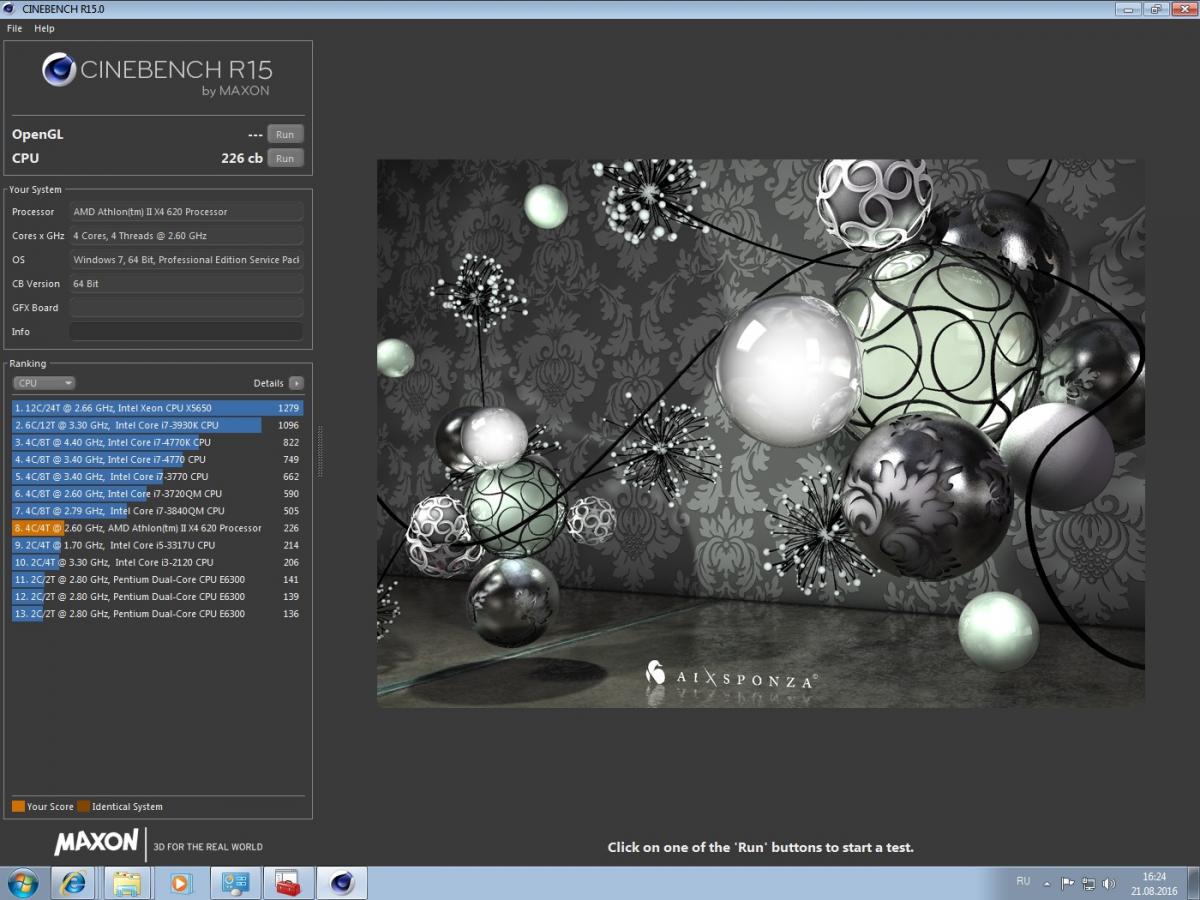1200x900 pixels.
Task: Click the Identical System legend label
Action: pyautogui.click(x=127, y=806)
